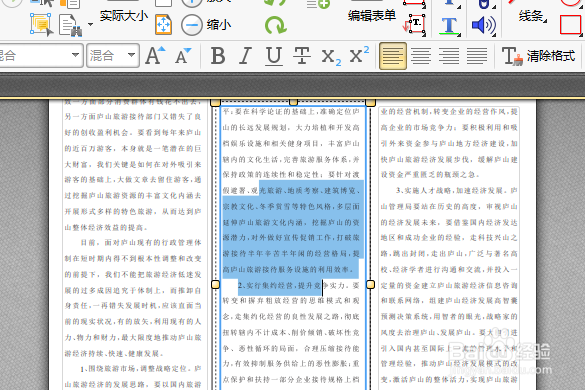Click the sound speaker tool icon

pos(483,26)
